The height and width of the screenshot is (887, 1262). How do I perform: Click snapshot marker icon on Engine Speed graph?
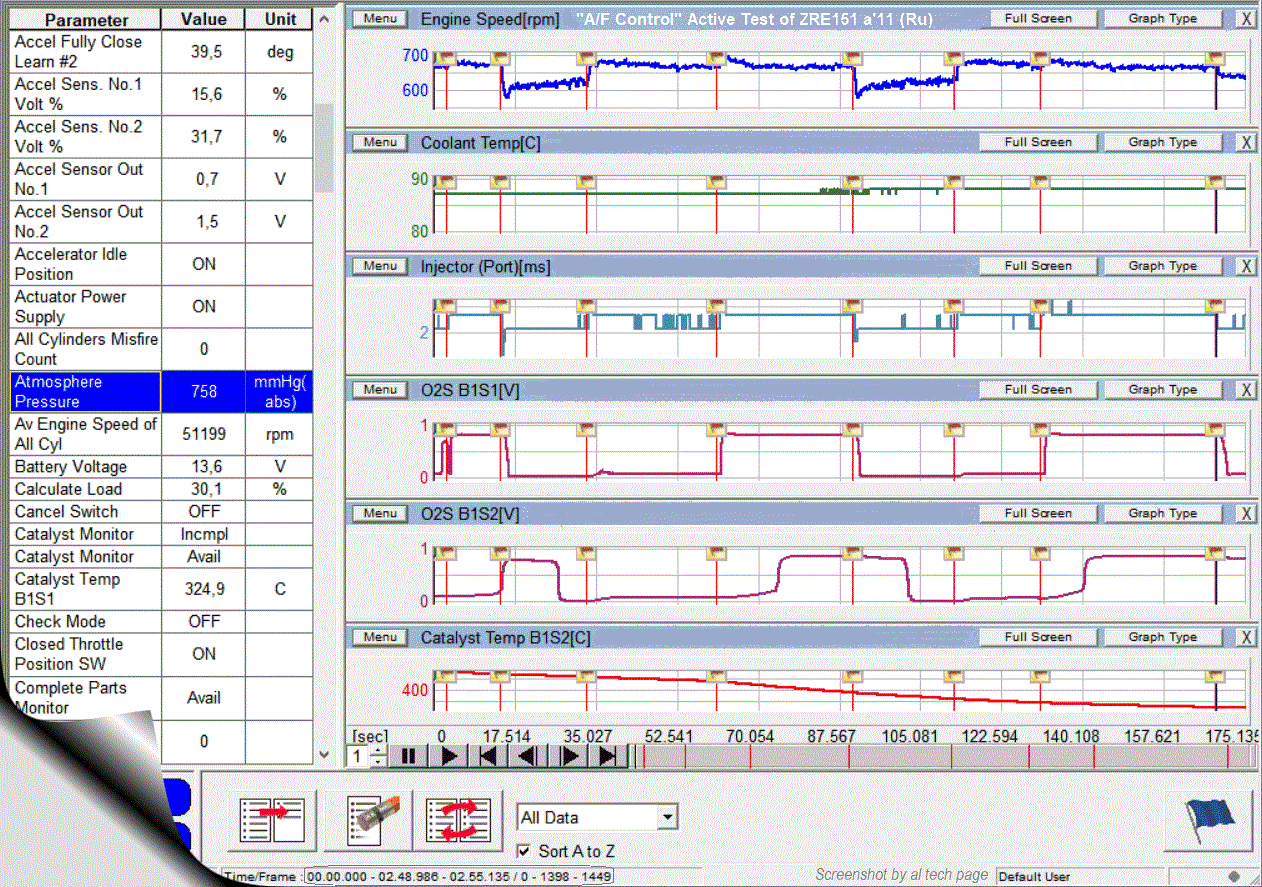(x=445, y=57)
